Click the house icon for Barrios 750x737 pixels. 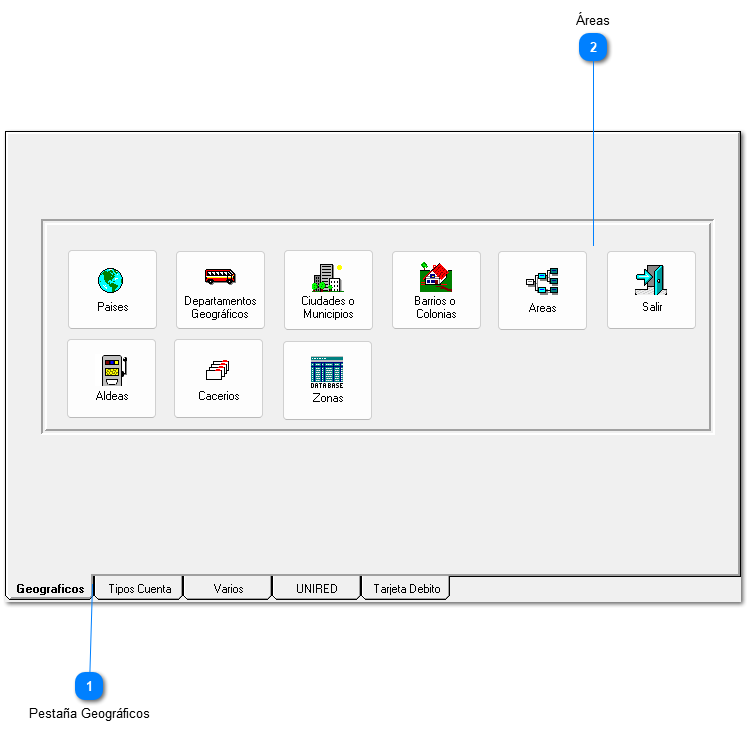point(436,277)
